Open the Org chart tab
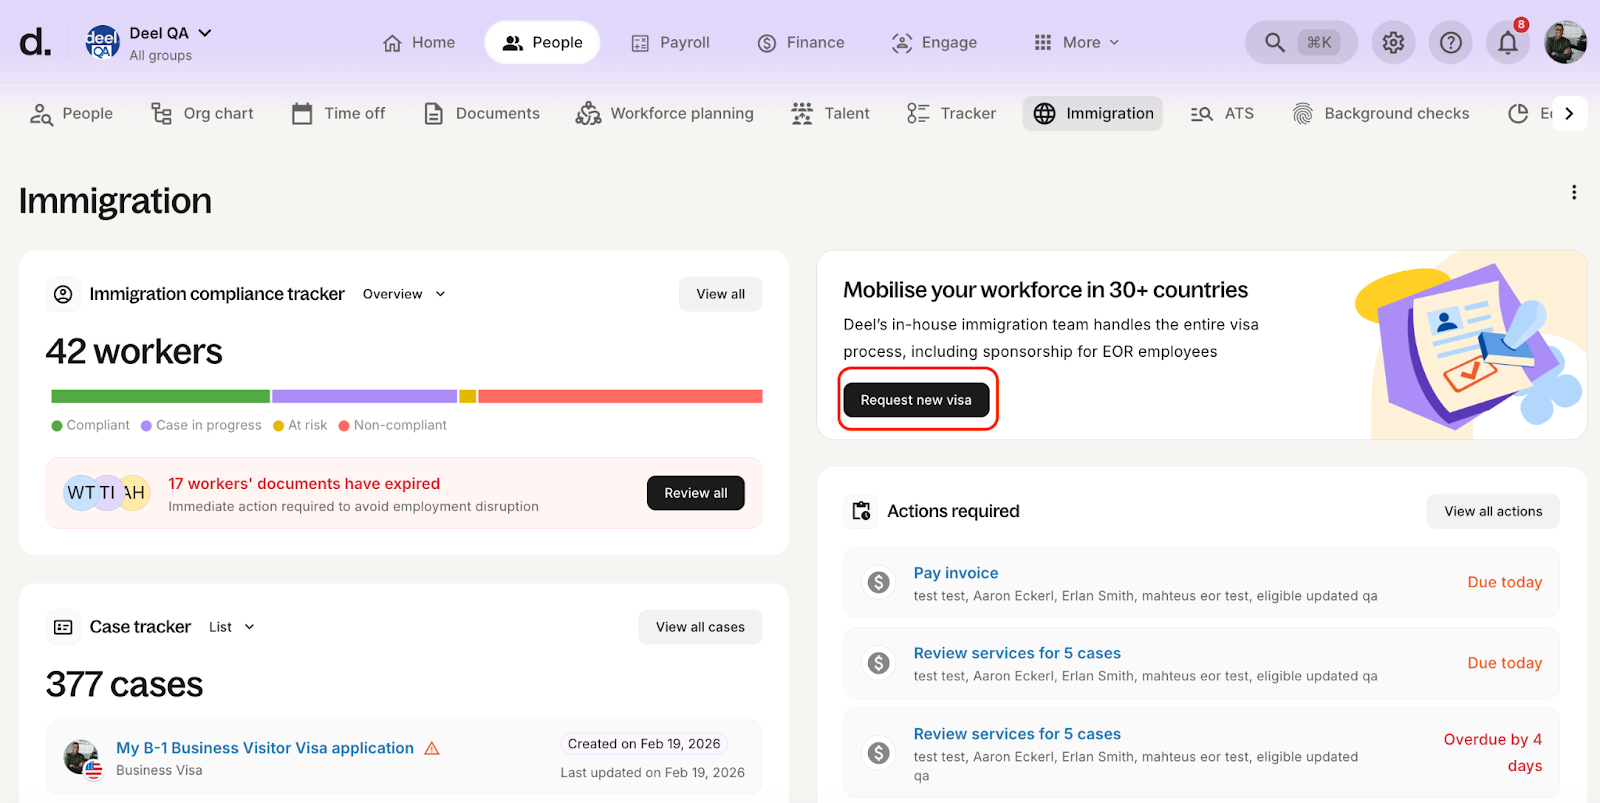This screenshot has height=803, width=1600. (202, 114)
